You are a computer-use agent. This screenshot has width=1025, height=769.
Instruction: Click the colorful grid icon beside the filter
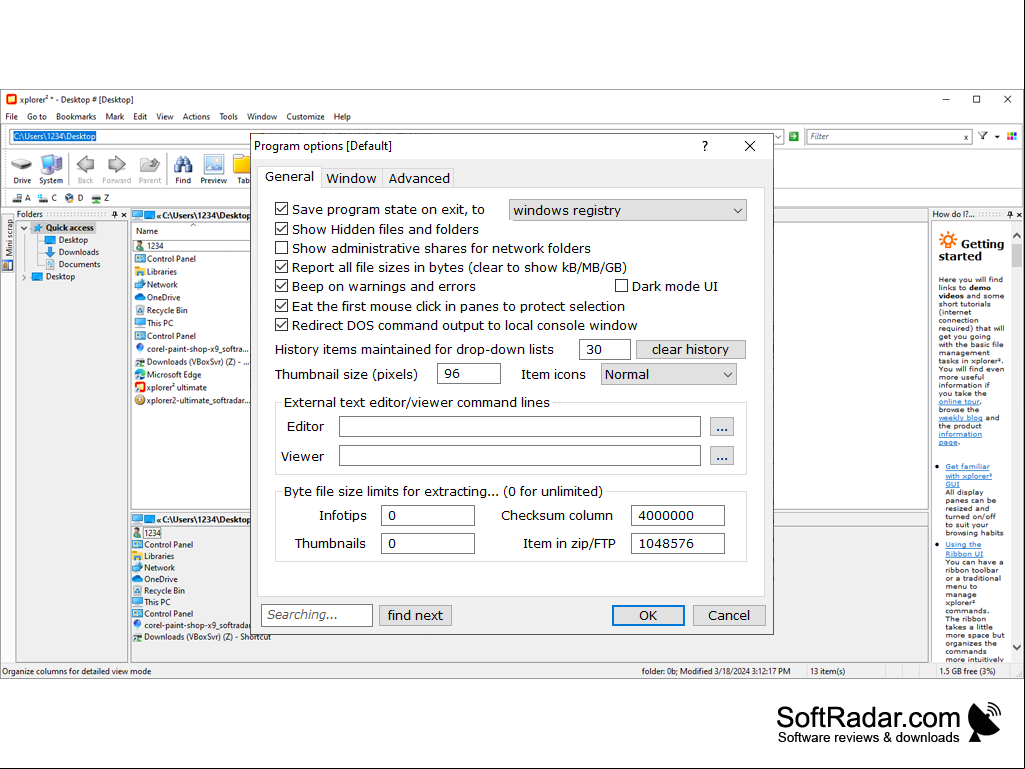pos(1011,136)
